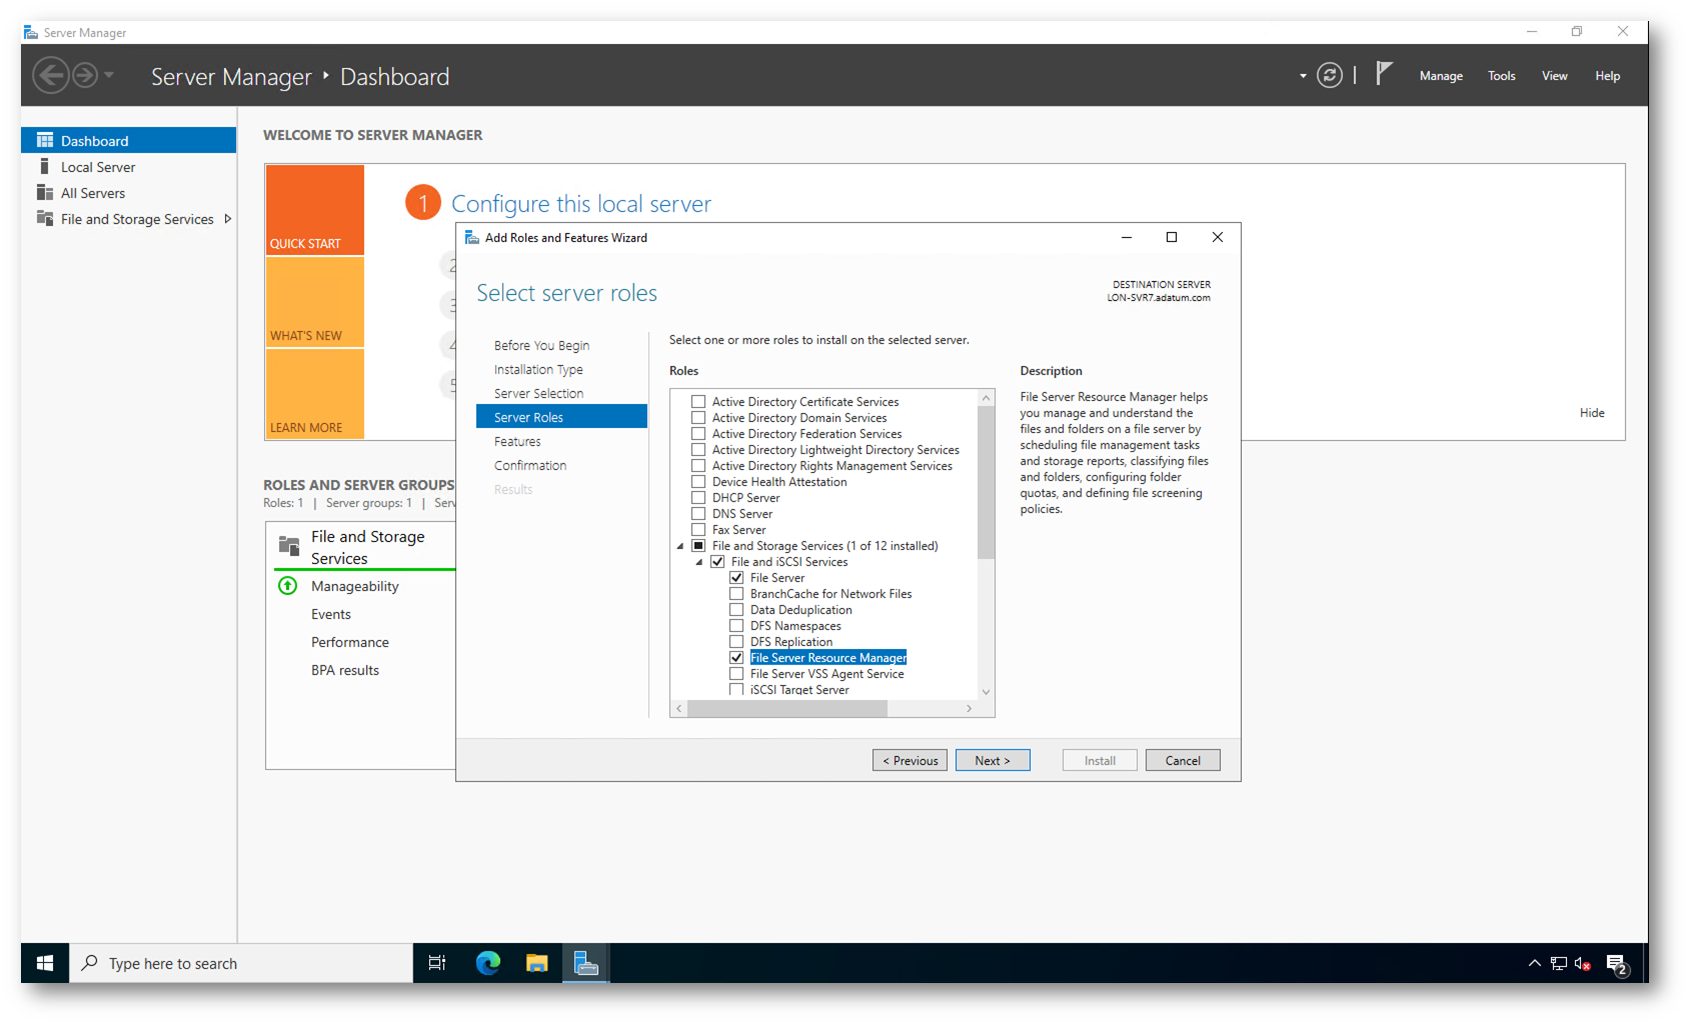The width and height of the screenshot is (1691, 1025).
Task: Open the Tools menu
Action: pos(1501,76)
